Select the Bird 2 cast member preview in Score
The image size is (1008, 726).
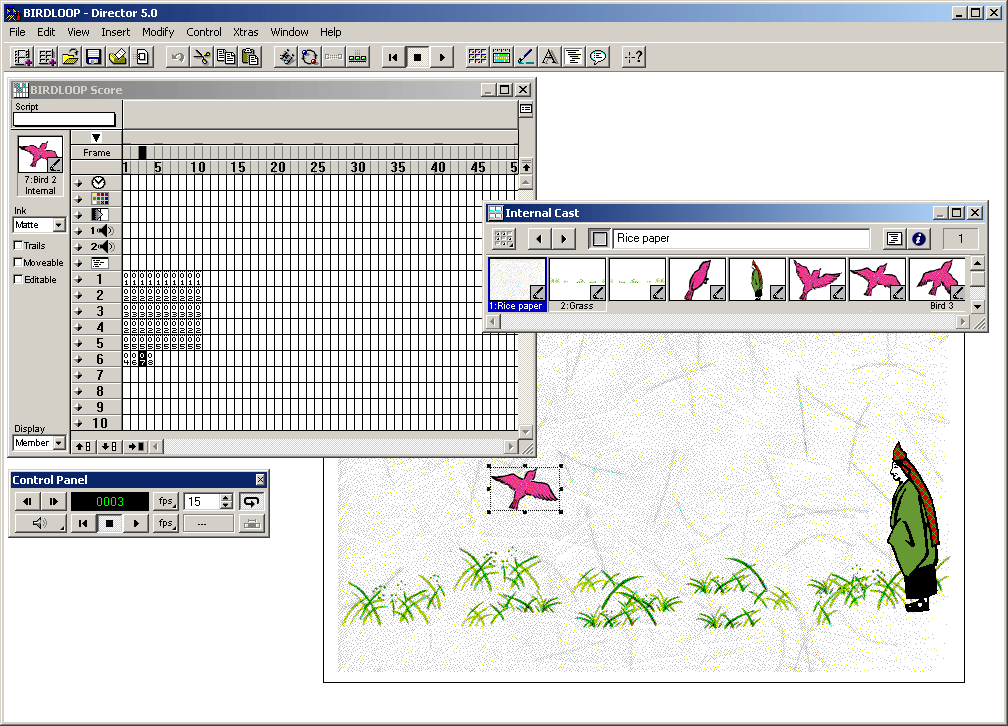click(x=40, y=154)
